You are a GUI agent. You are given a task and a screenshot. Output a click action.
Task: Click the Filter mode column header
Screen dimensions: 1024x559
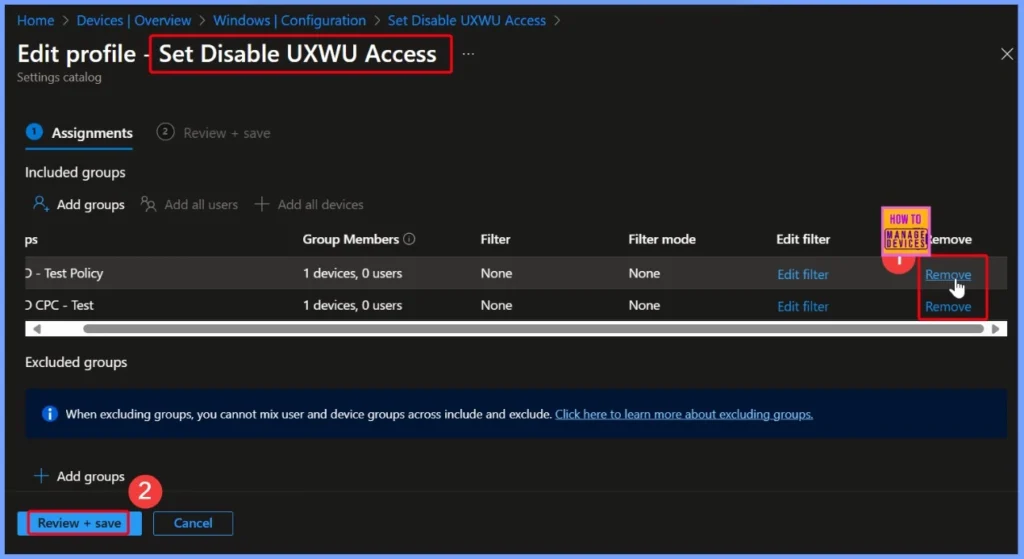click(x=662, y=239)
